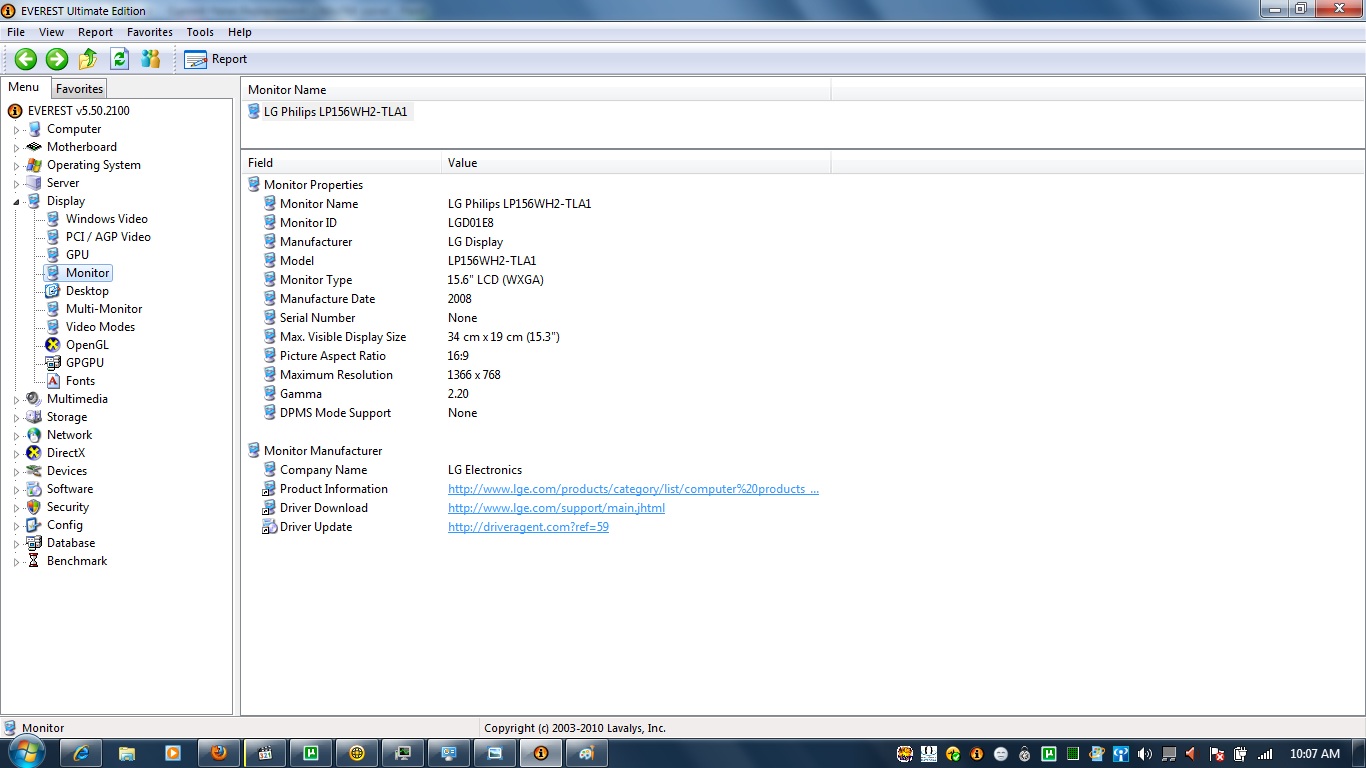The height and width of the screenshot is (768, 1366).
Task: Open the Windows Video node
Action: click(x=106, y=219)
